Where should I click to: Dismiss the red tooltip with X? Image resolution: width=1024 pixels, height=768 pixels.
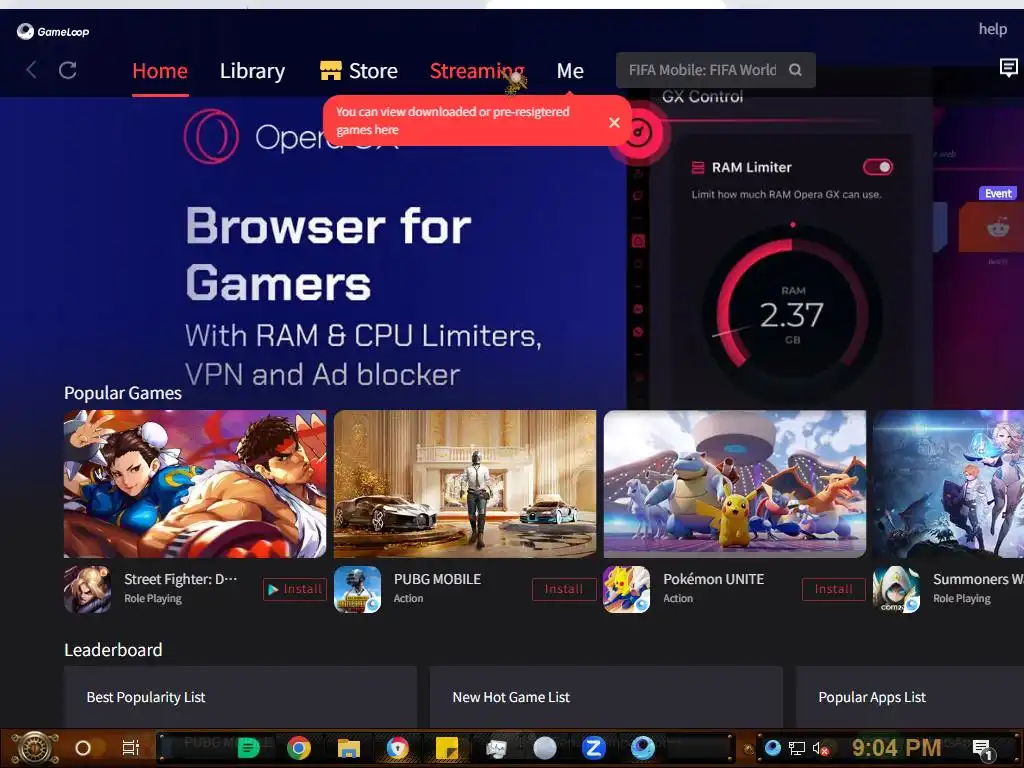614,122
